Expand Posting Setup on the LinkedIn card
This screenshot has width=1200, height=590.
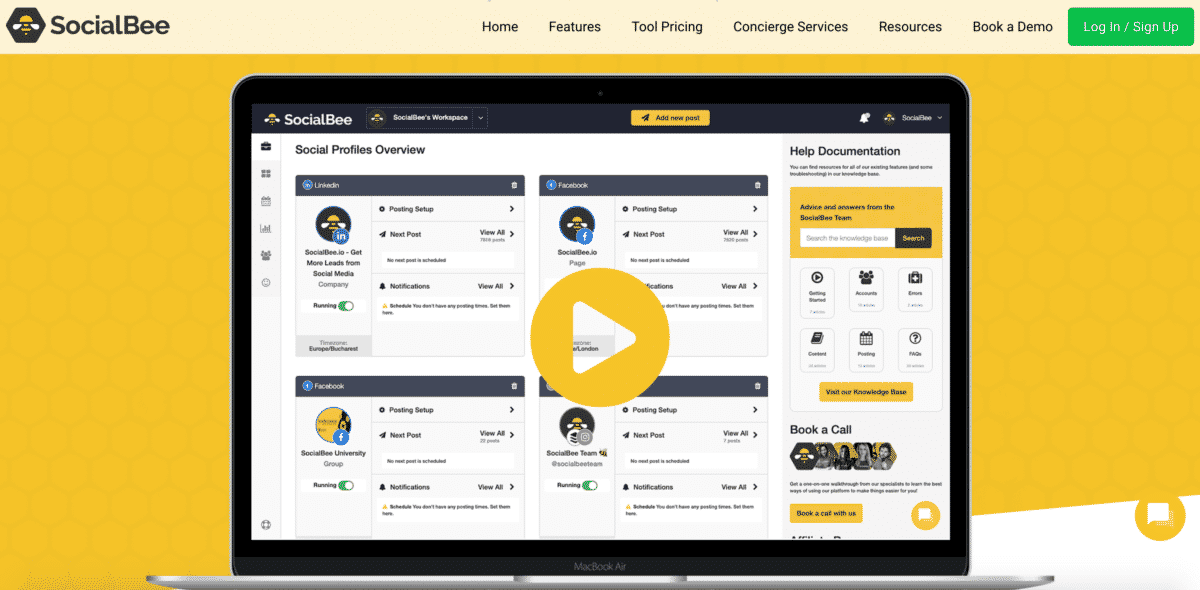tap(511, 209)
